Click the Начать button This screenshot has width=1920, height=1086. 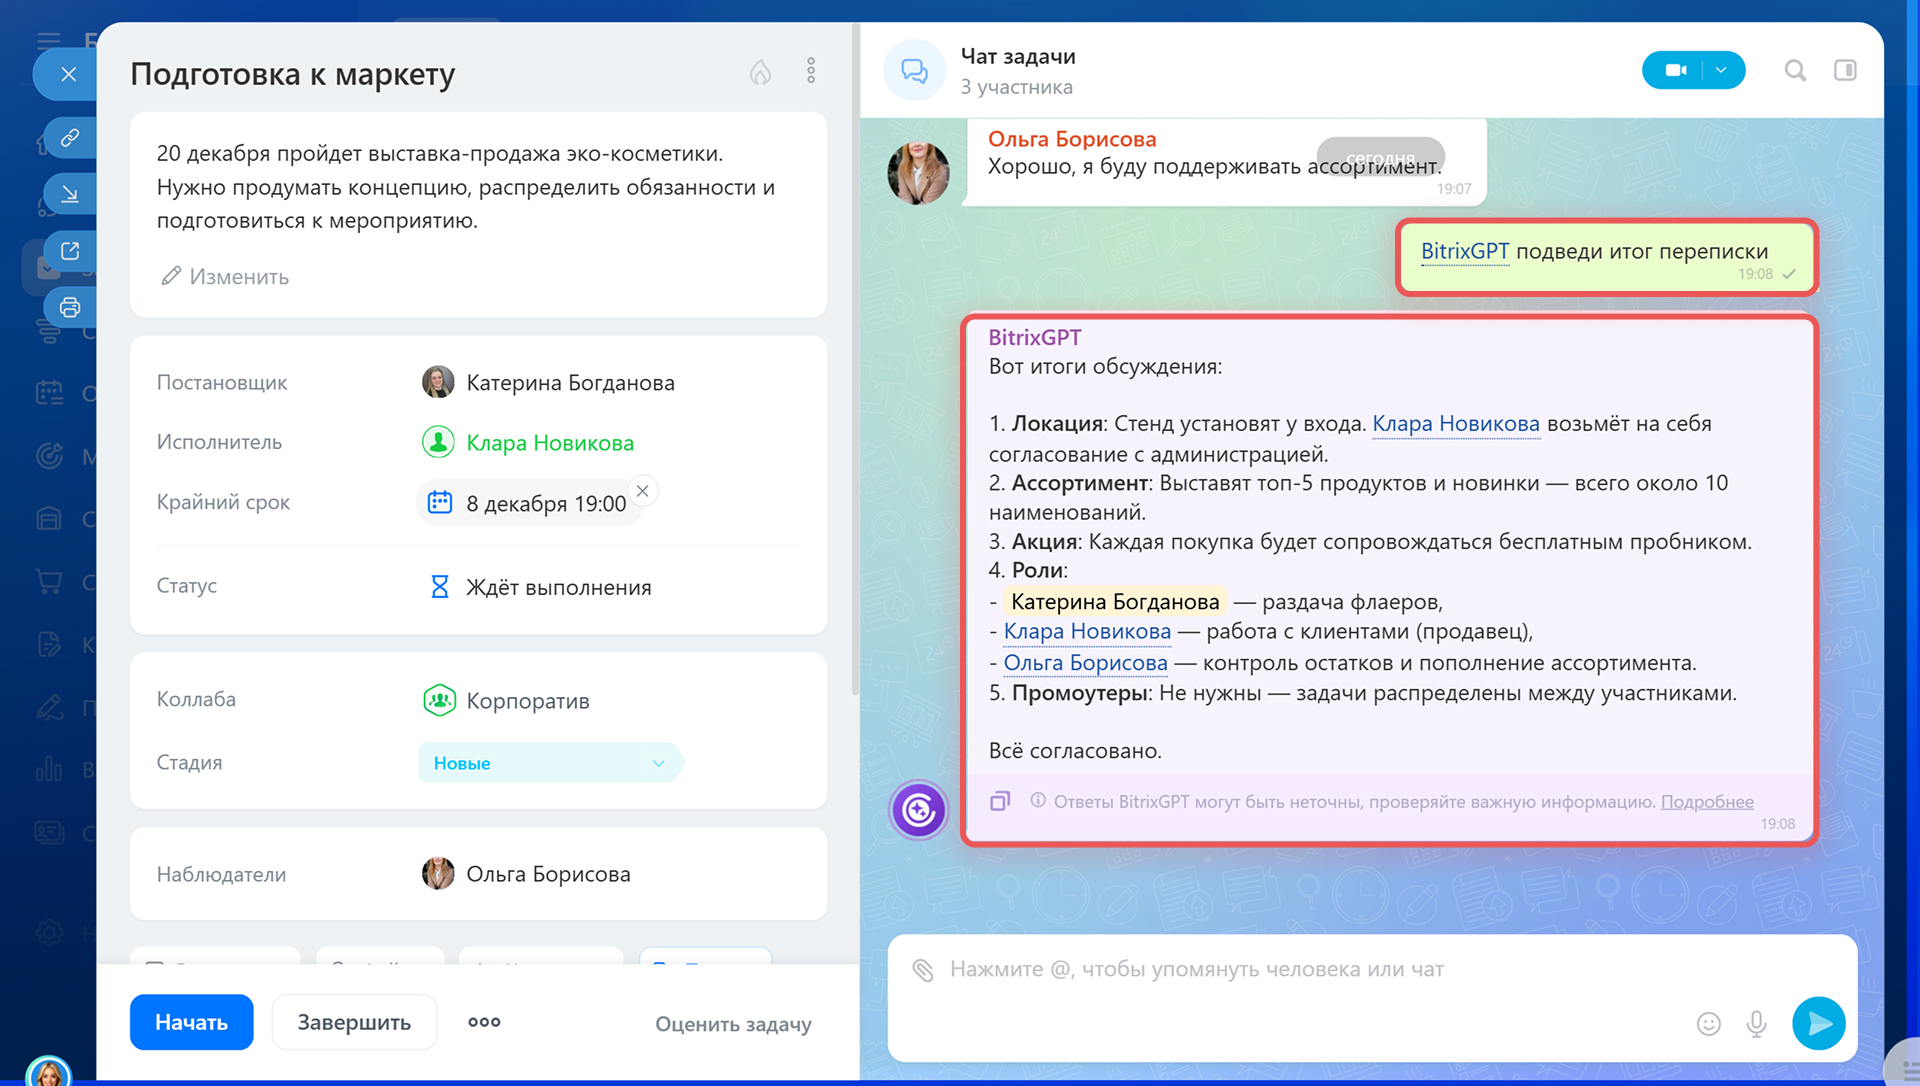click(x=191, y=1022)
